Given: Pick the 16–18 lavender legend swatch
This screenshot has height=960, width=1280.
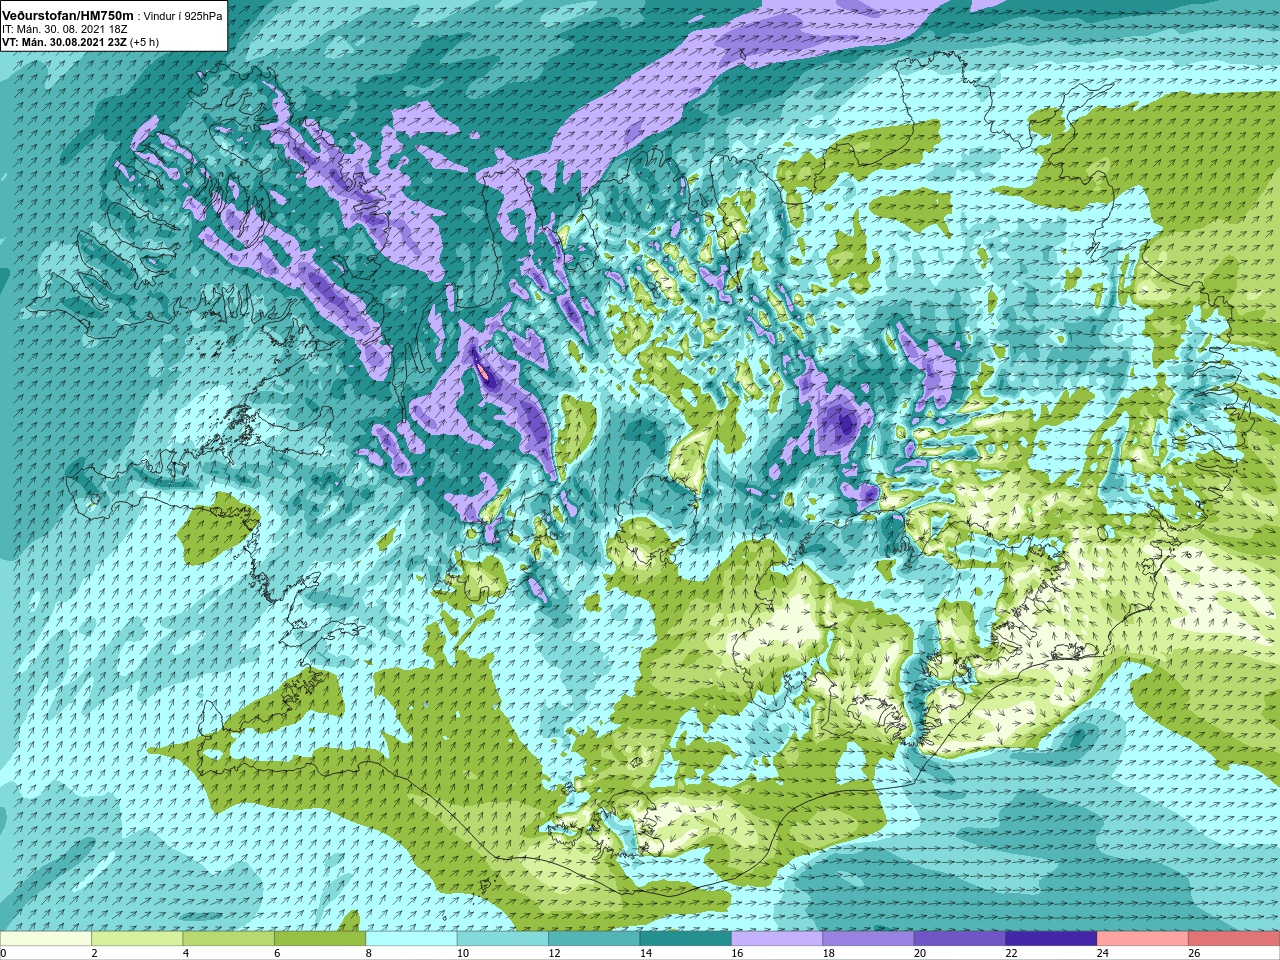Looking at the screenshot, I should pyautogui.click(x=777, y=939).
